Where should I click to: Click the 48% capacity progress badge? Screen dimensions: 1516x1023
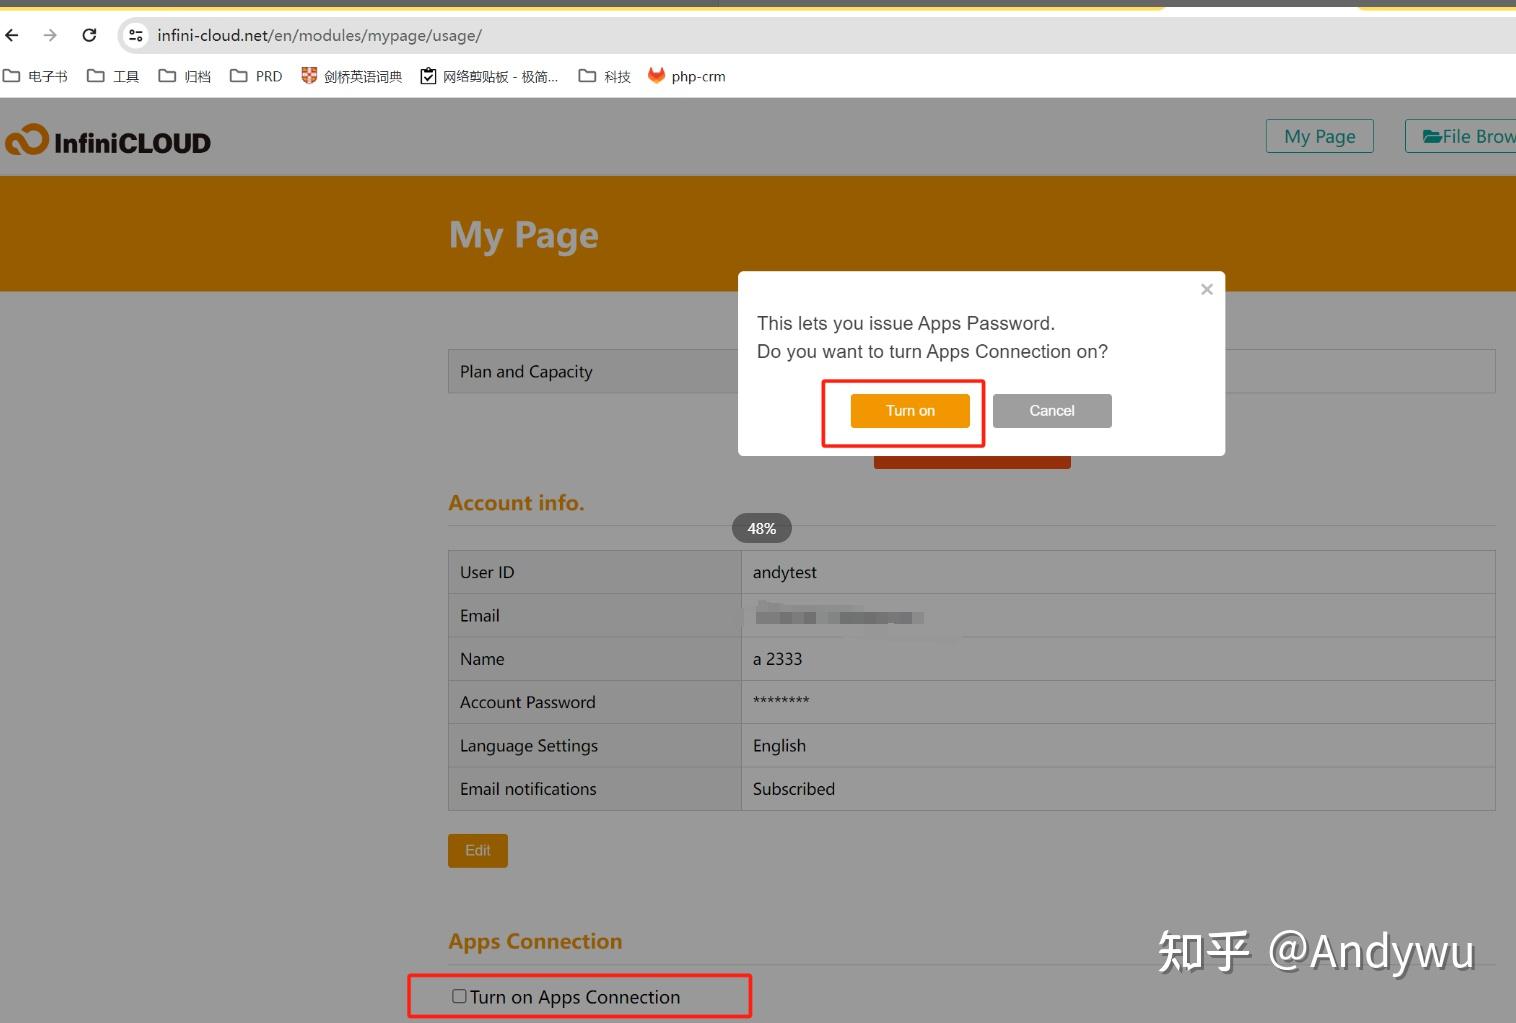(761, 528)
